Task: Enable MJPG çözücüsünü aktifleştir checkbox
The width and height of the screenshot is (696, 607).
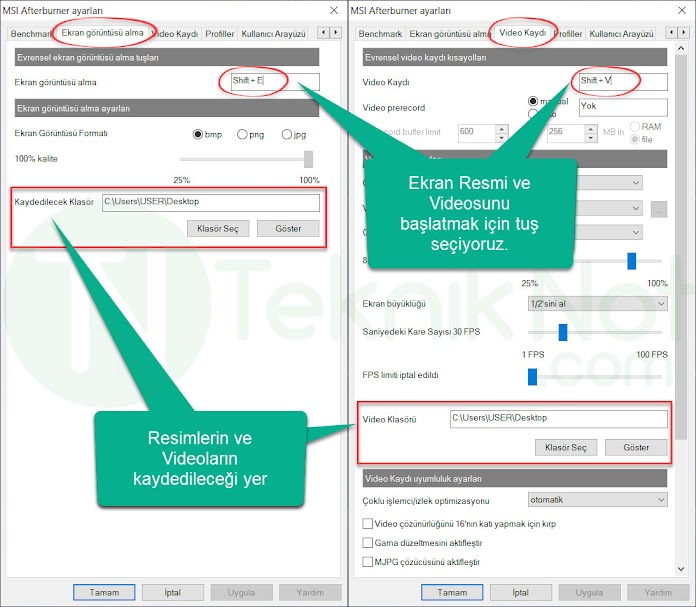Action: (x=368, y=562)
